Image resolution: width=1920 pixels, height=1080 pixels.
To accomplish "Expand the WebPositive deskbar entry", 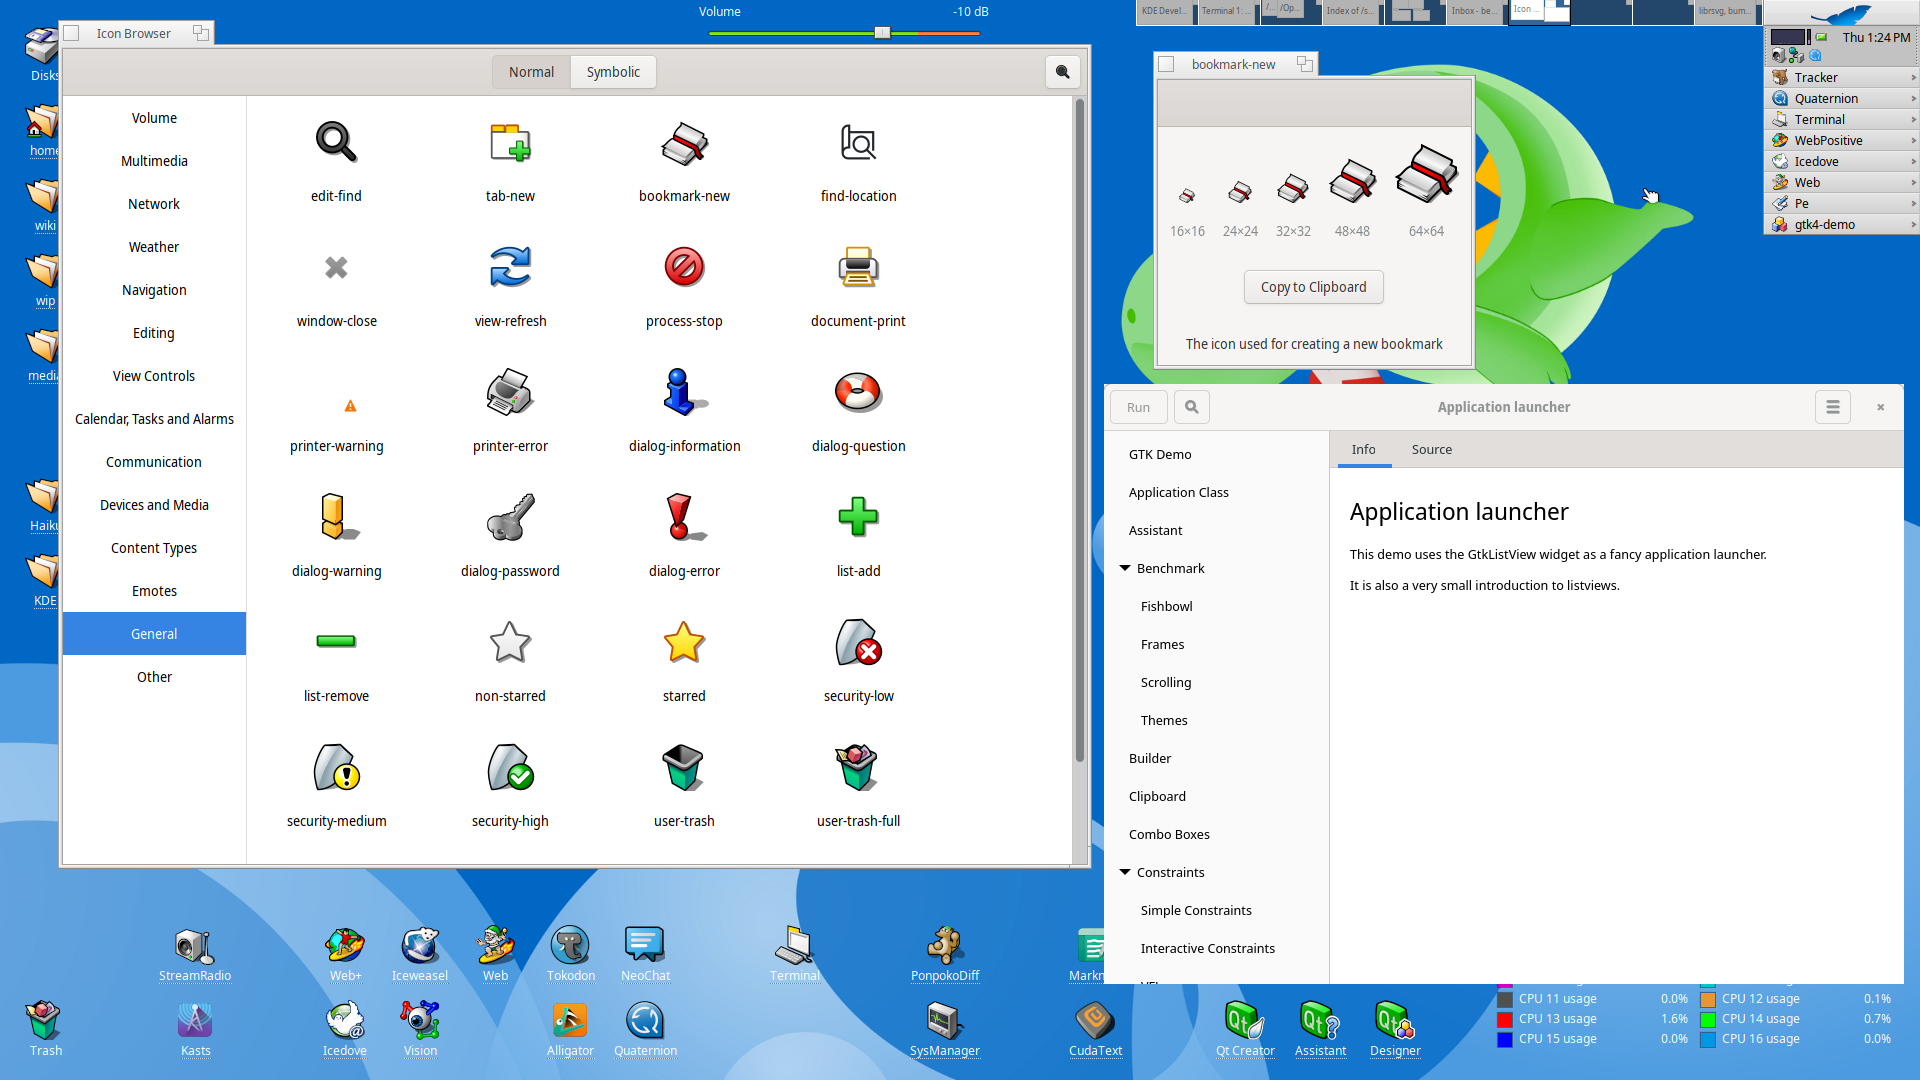I will [x=1912, y=140].
